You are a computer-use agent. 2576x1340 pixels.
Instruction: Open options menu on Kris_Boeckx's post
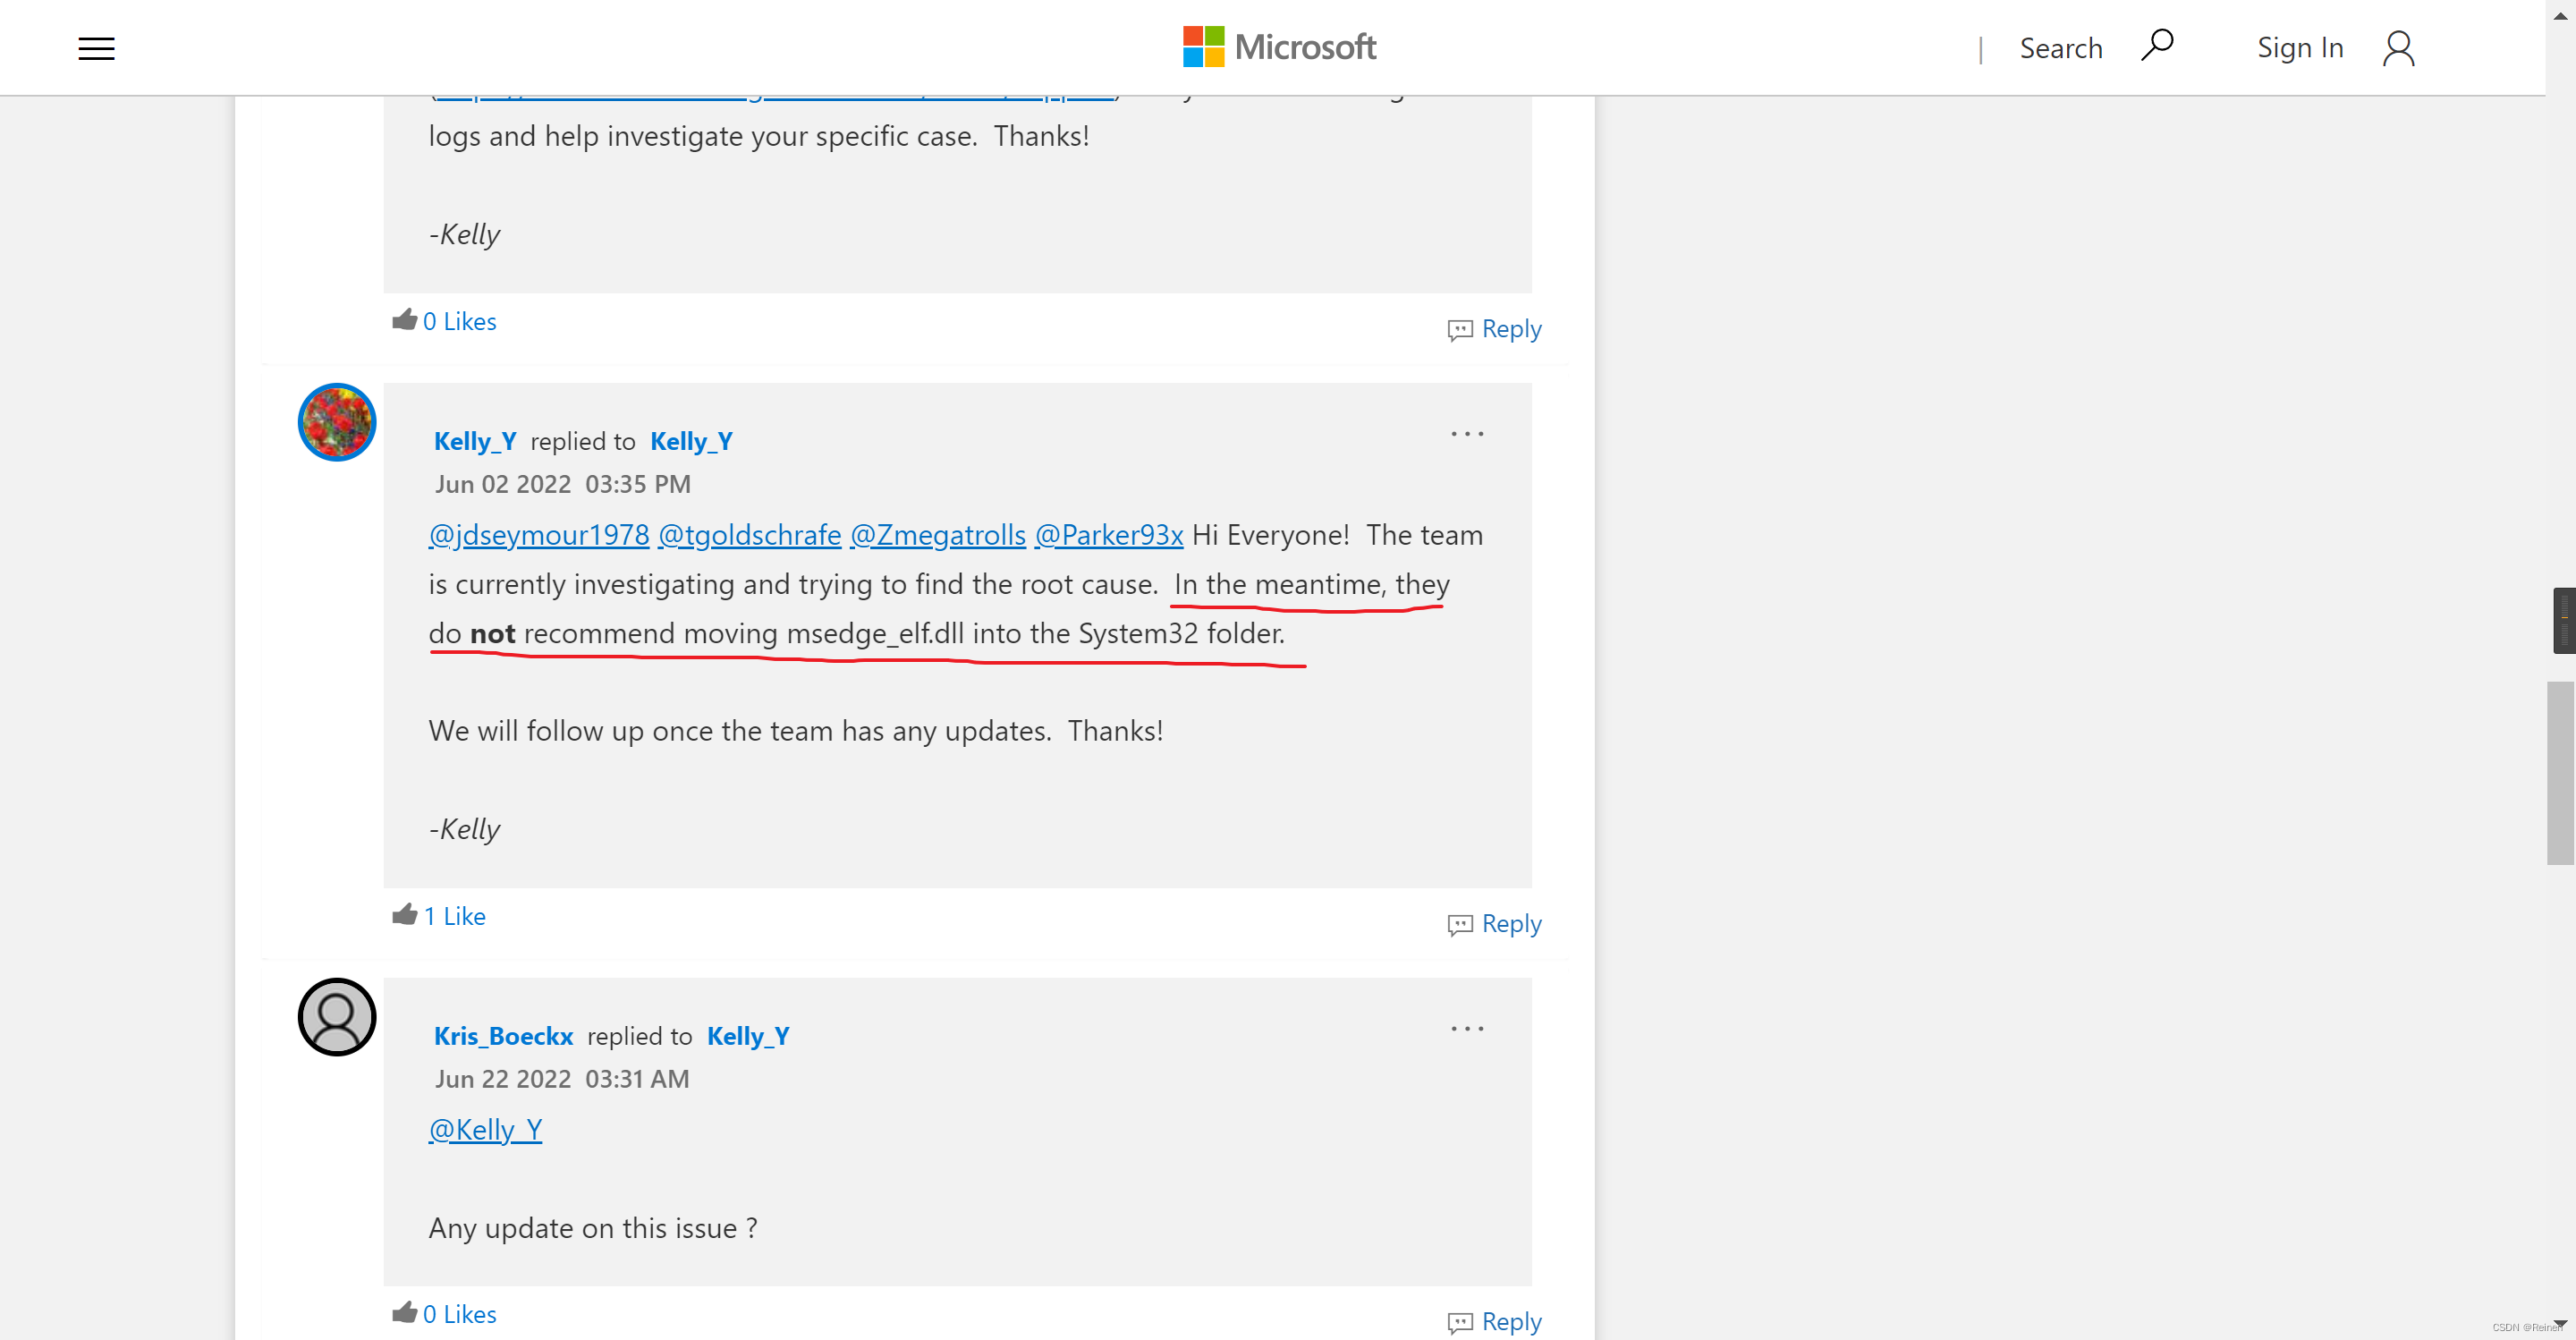click(x=1466, y=1029)
